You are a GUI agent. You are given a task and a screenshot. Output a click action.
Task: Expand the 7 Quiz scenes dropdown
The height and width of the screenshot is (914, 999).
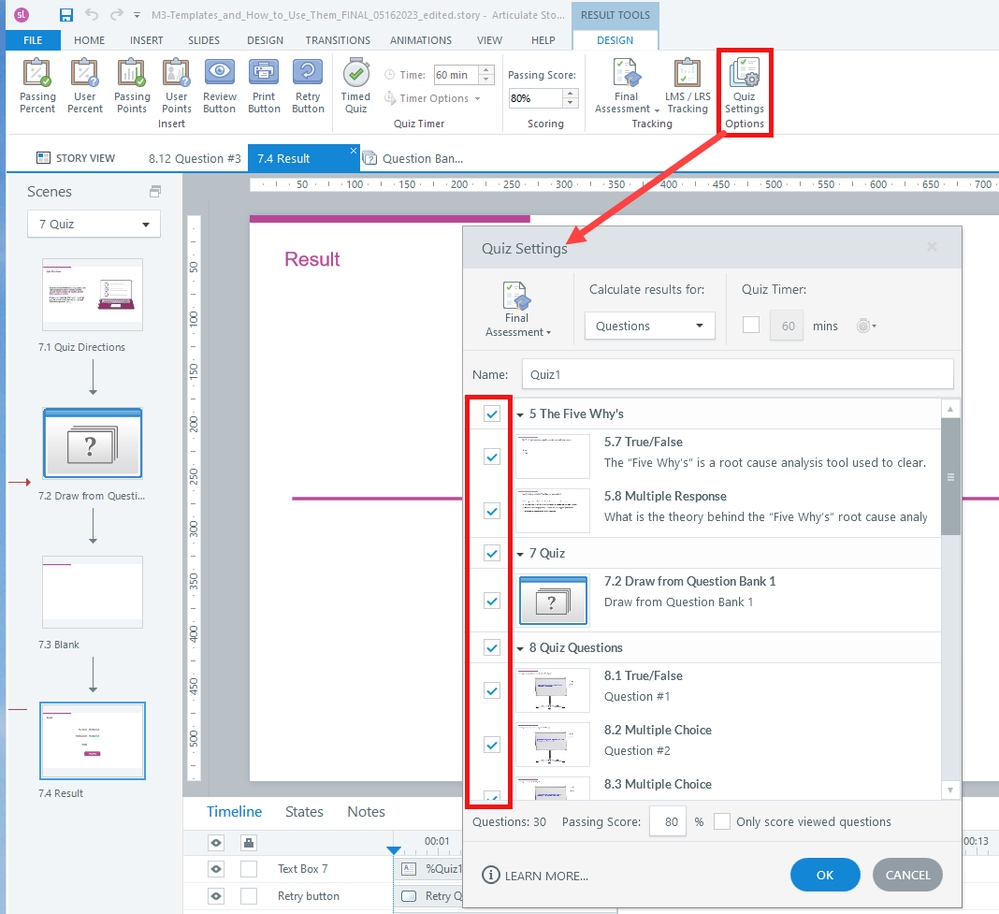coord(93,224)
